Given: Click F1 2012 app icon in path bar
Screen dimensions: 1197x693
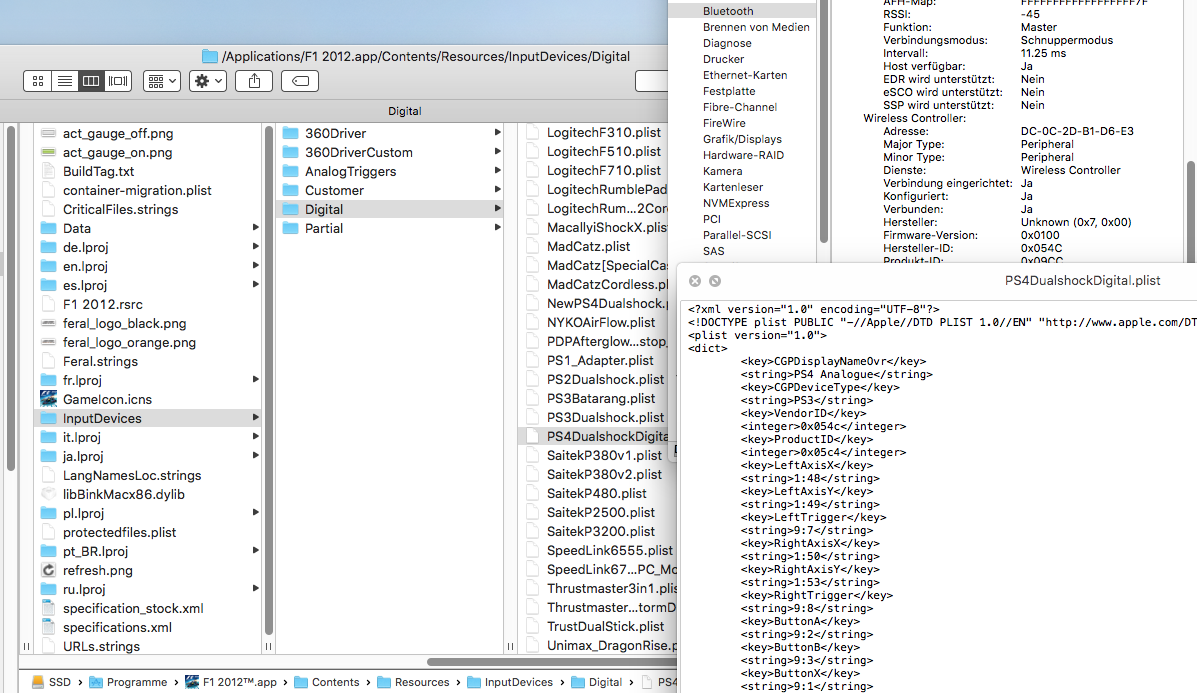Looking at the screenshot, I should [192, 682].
